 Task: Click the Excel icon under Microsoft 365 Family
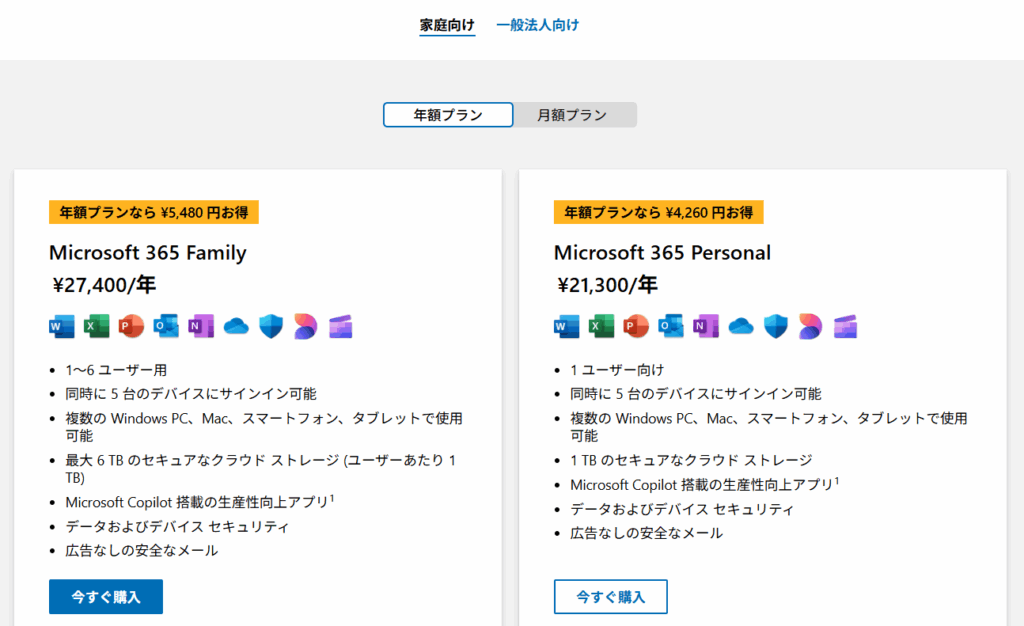point(97,326)
